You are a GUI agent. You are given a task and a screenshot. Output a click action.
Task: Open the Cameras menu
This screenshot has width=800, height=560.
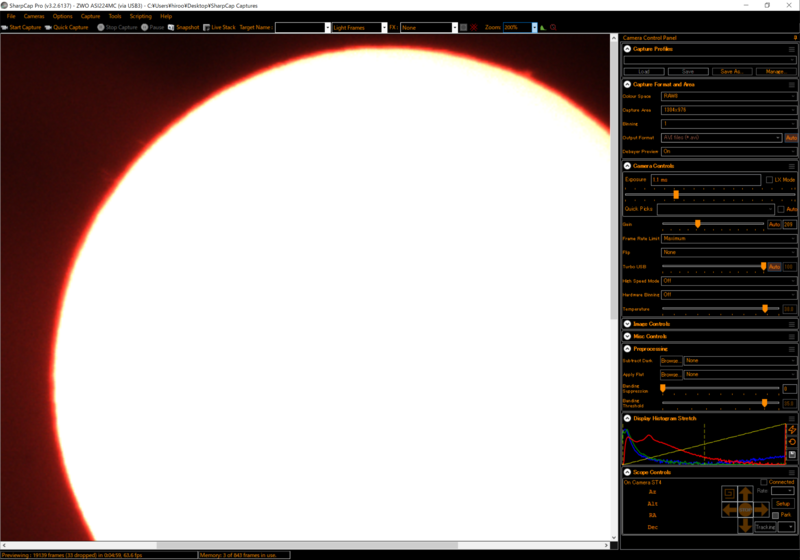tap(34, 16)
